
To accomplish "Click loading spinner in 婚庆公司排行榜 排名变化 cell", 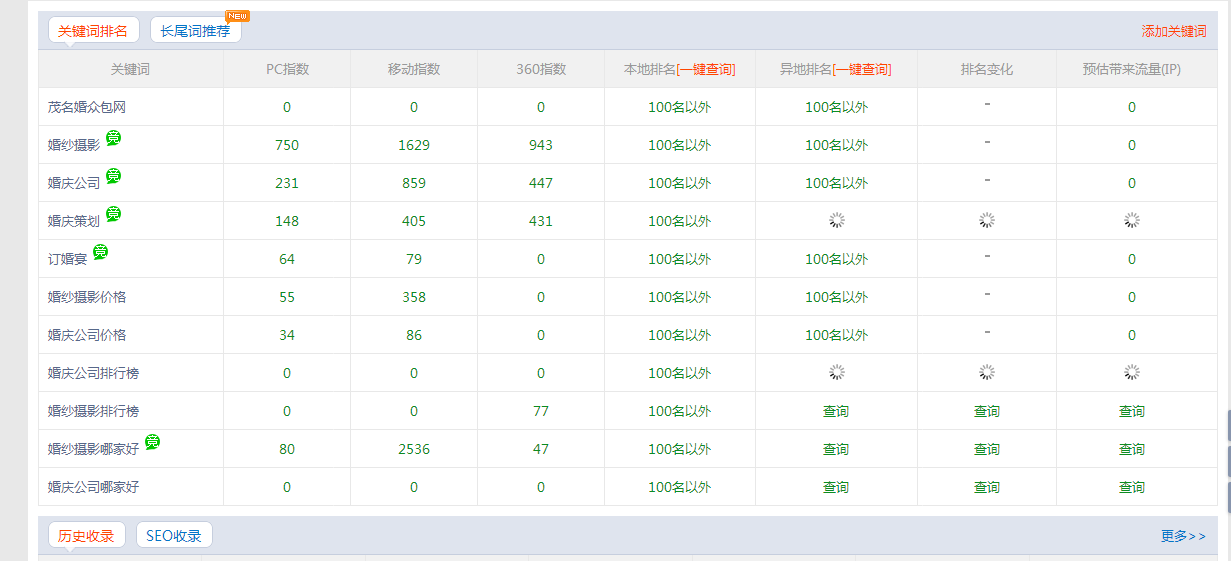I will tap(987, 373).
